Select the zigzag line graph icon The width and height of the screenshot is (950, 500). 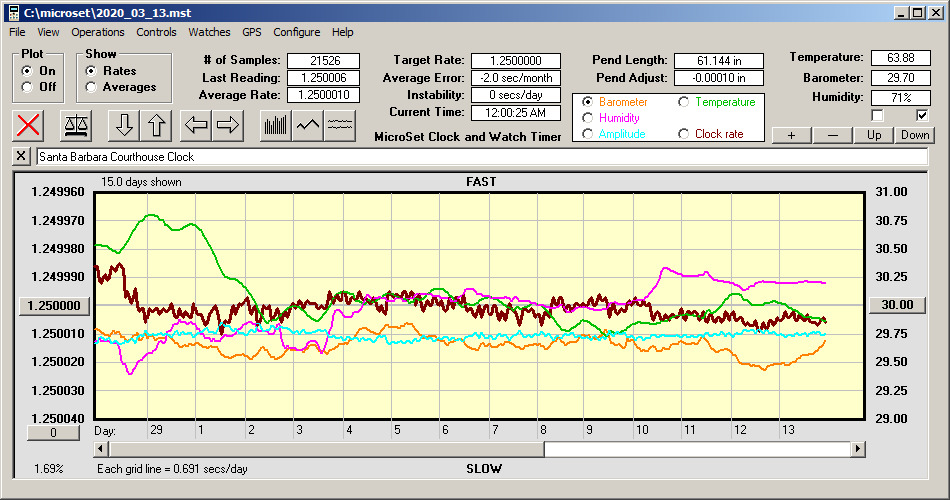coord(308,125)
